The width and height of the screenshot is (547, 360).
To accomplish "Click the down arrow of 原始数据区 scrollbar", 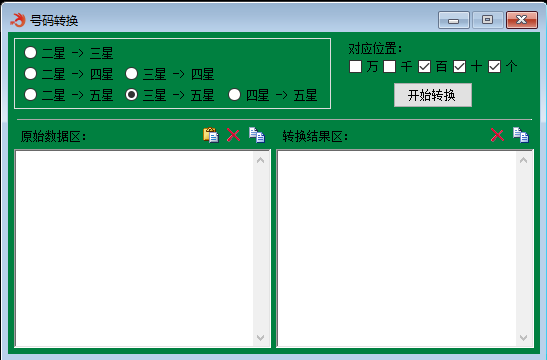I will click(261, 337).
